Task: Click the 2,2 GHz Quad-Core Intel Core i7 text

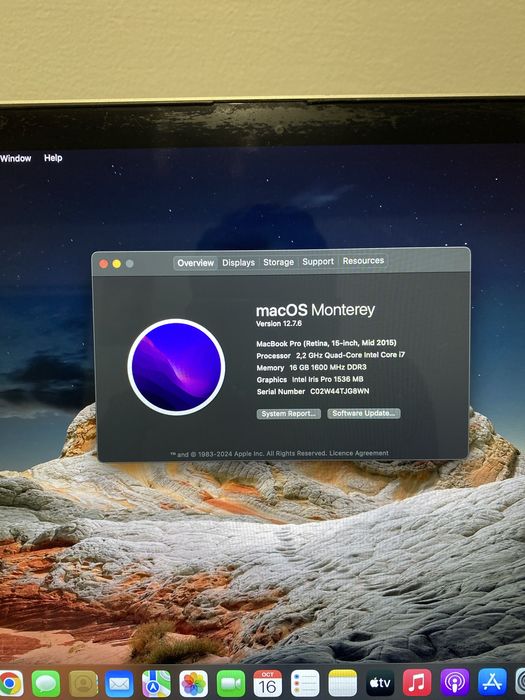Action: (350, 355)
